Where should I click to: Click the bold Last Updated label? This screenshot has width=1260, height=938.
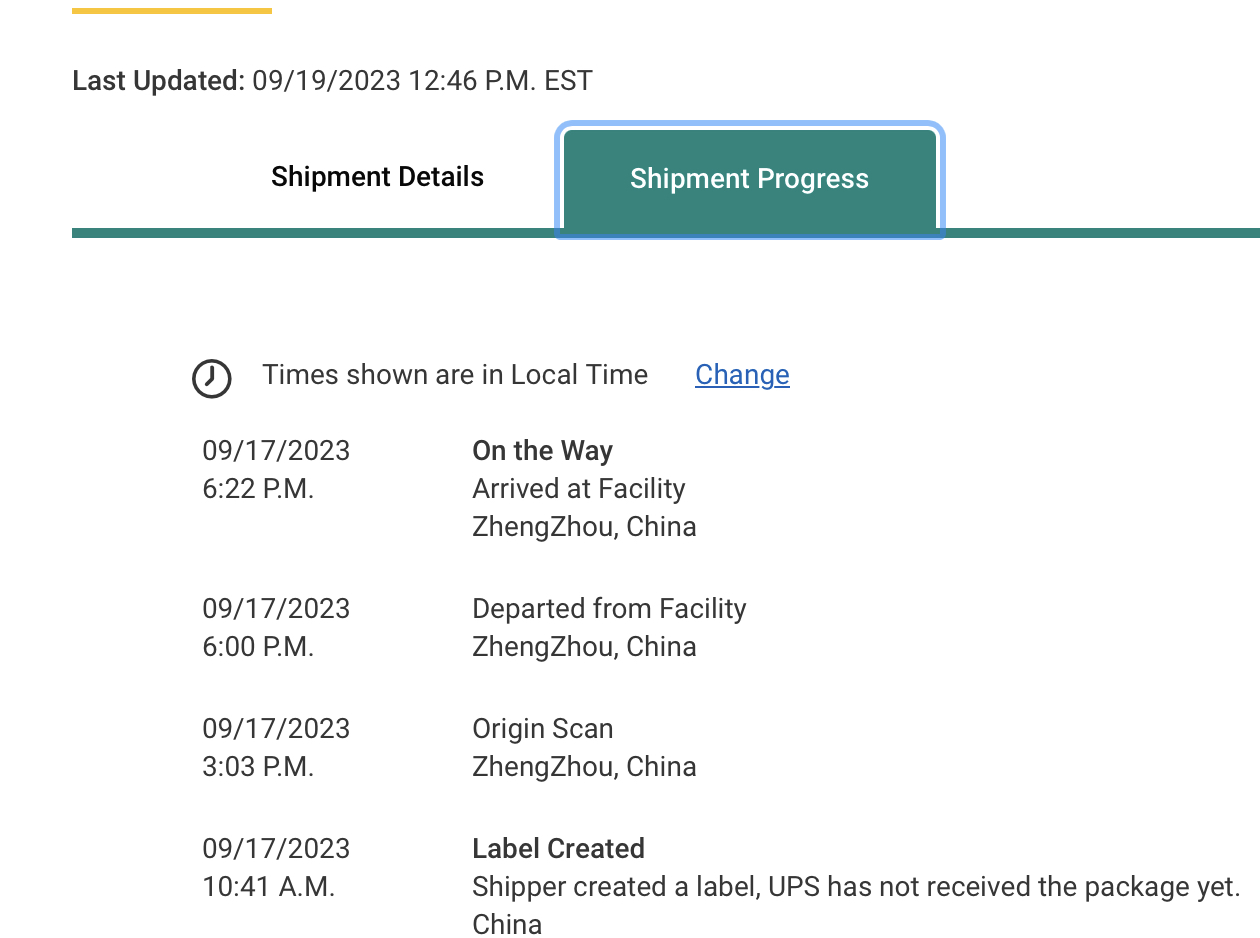pos(158,81)
